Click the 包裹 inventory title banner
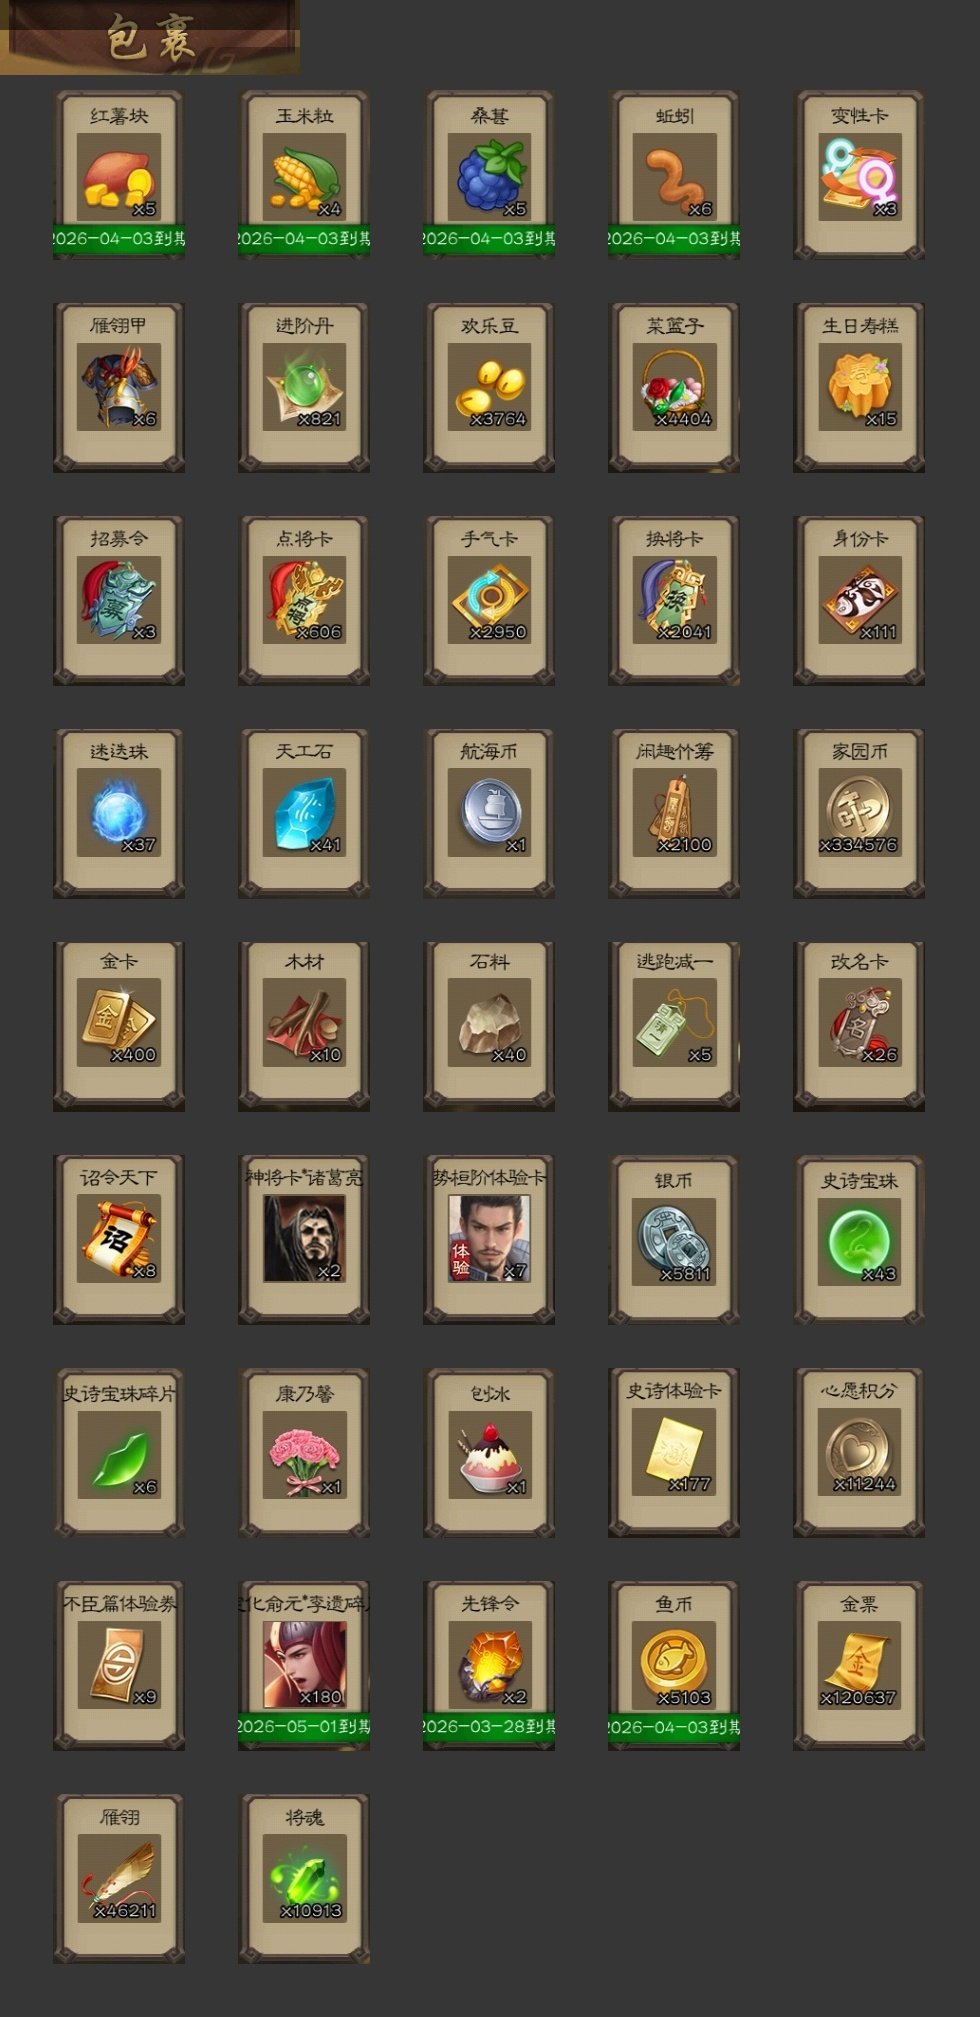The height and width of the screenshot is (2017, 980). tap(150, 37)
